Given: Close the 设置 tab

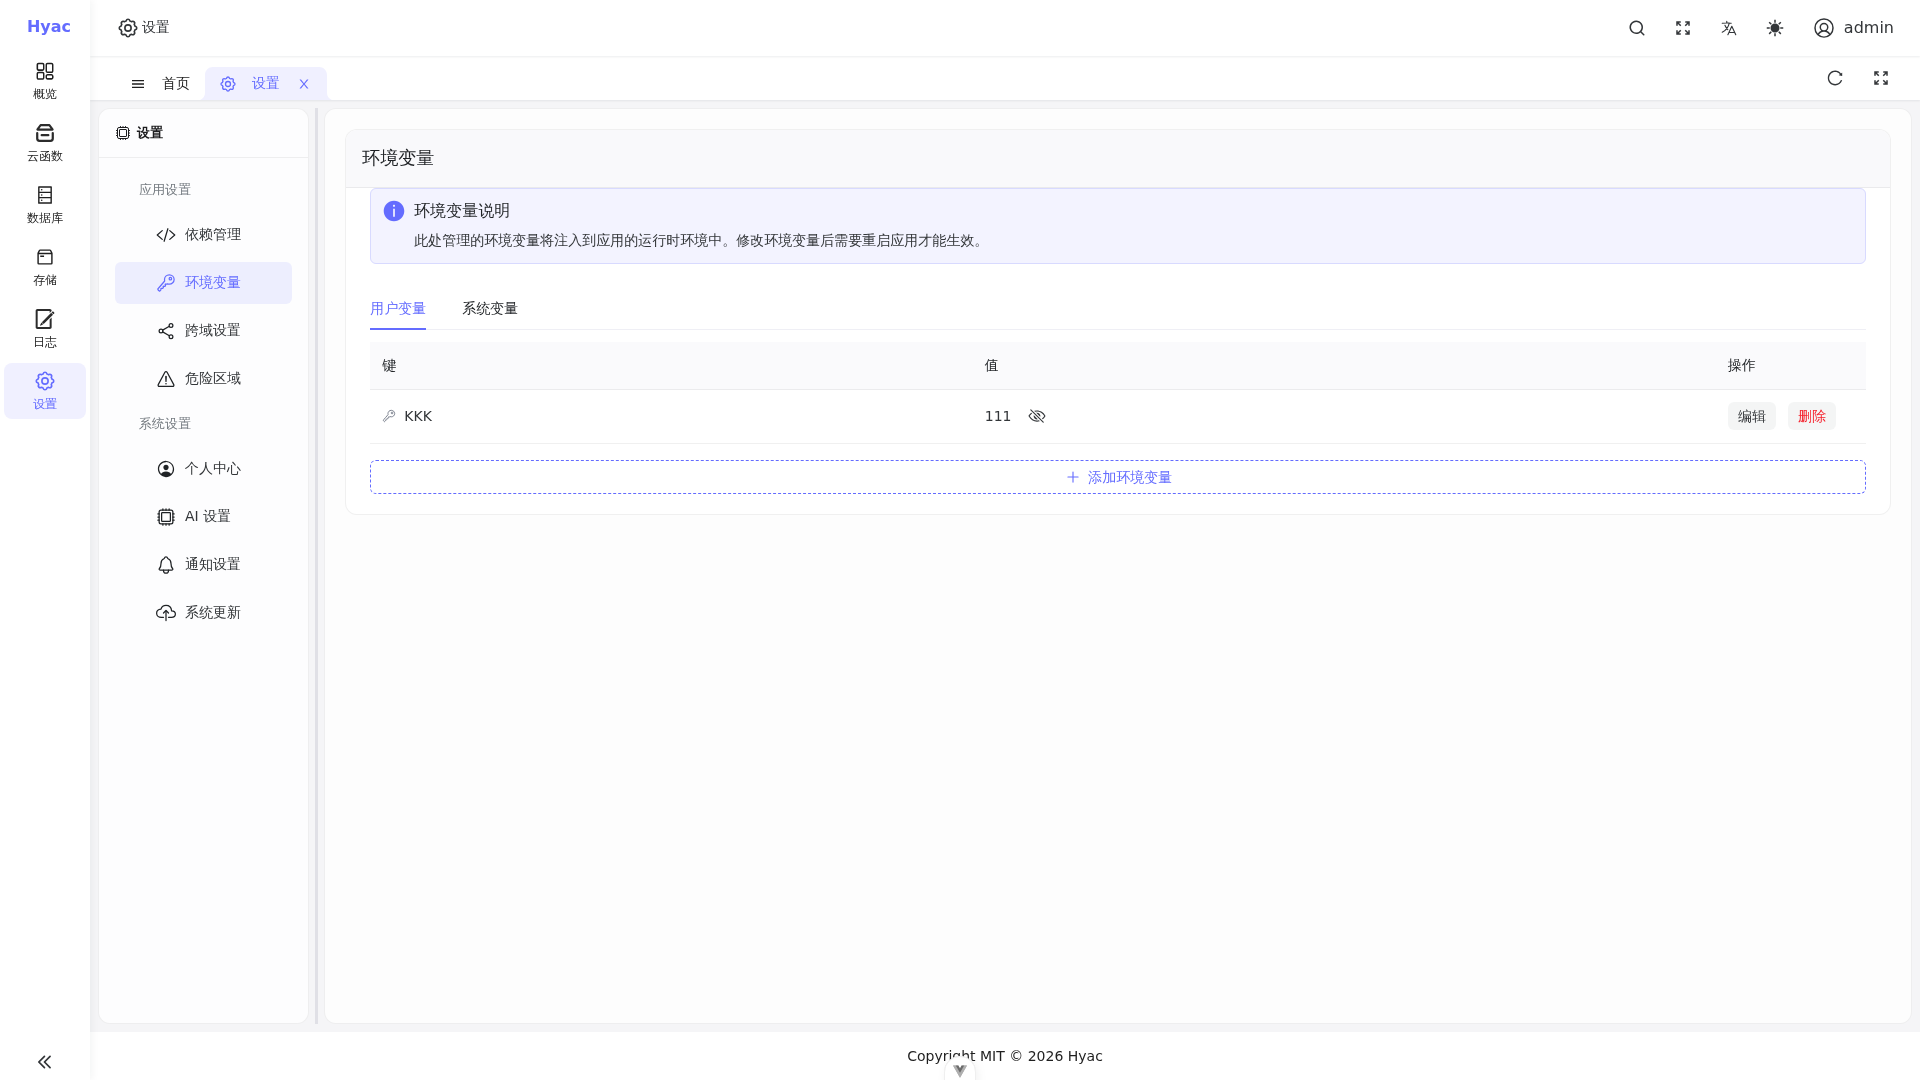Looking at the screenshot, I should [304, 84].
